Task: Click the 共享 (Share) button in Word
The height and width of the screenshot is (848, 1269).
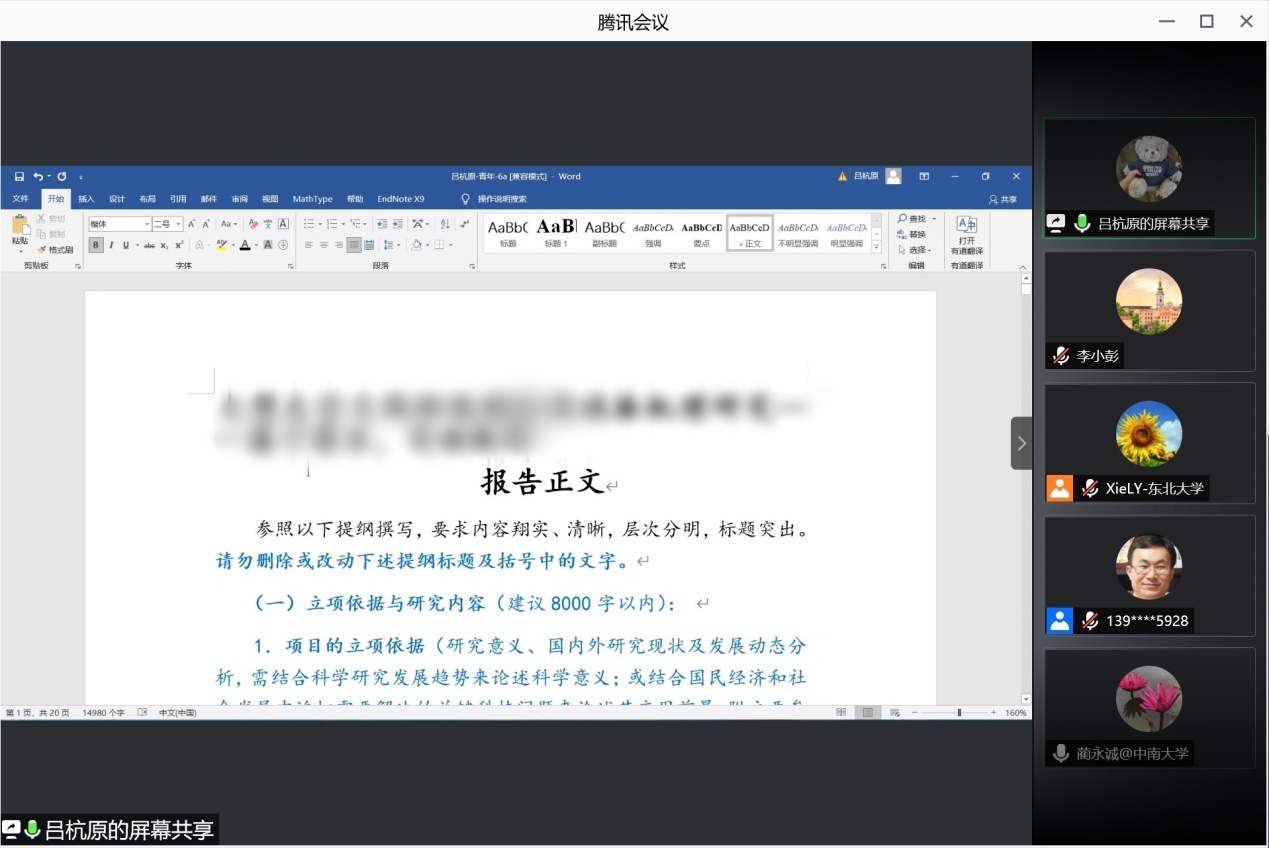Action: click(x=1002, y=199)
